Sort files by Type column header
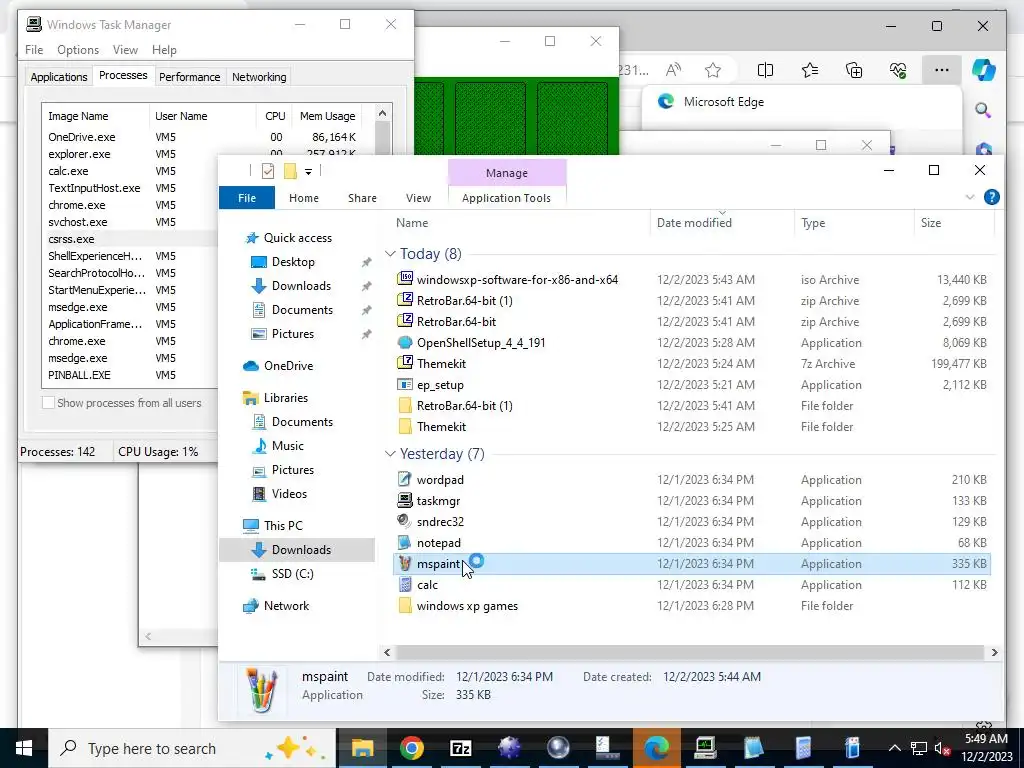The height and width of the screenshot is (768, 1024). pos(854,223)
